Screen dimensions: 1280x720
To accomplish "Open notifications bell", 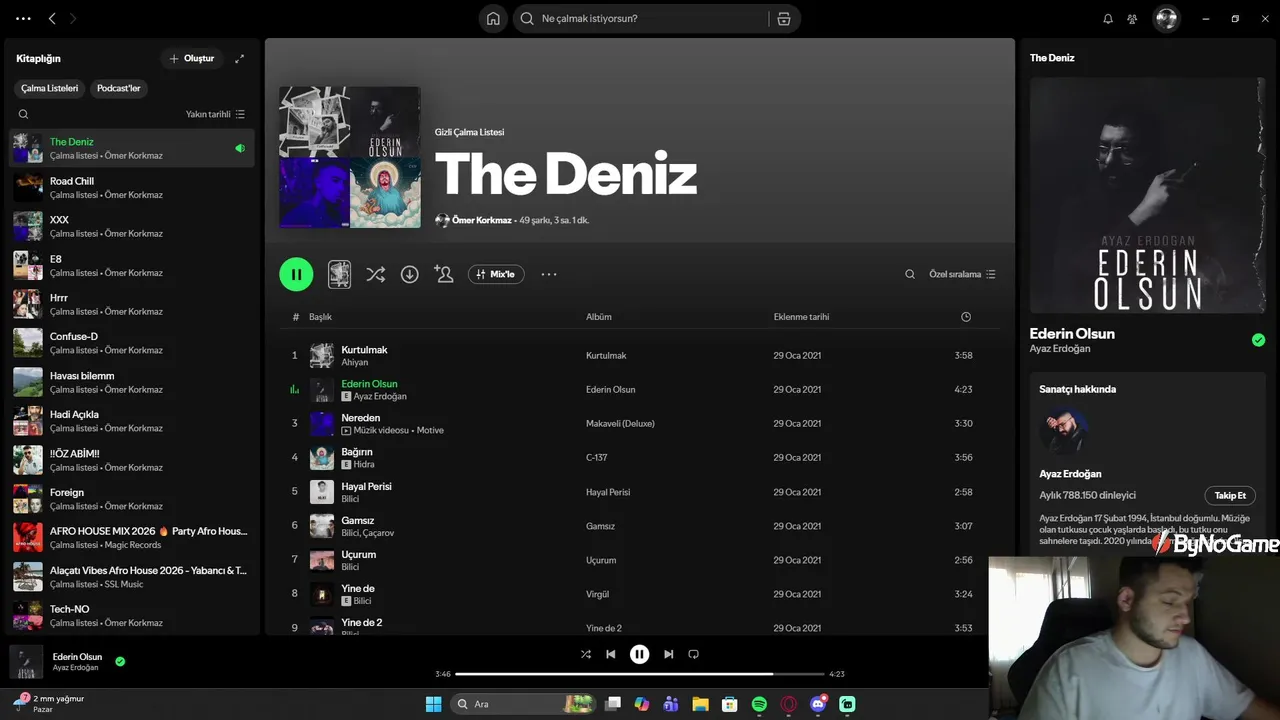I will (x=1108, y=18).
